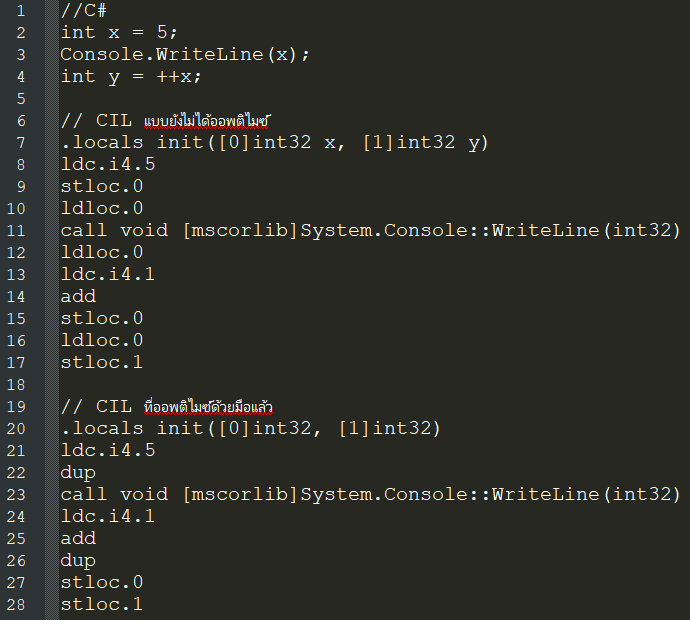The width and height of the screenshot is (690, 620).
Task: Click the underlined Thai comment on line 19
Action: tap(209, 407)
